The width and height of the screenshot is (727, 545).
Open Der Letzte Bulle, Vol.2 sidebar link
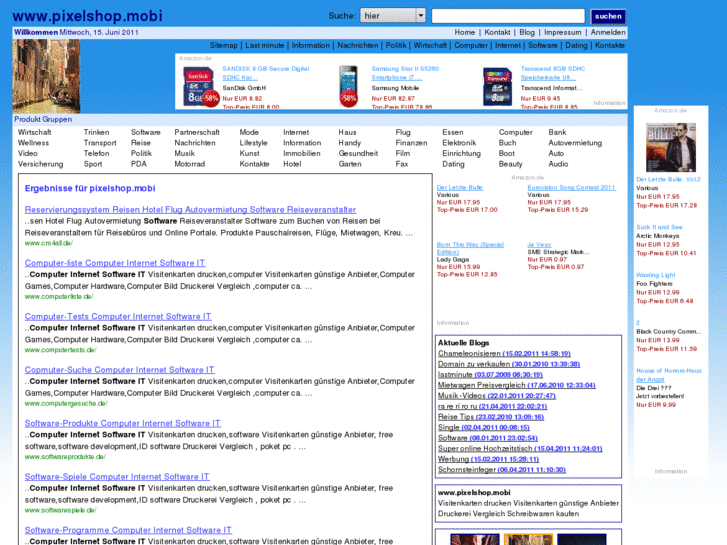[x=668, y=180]
